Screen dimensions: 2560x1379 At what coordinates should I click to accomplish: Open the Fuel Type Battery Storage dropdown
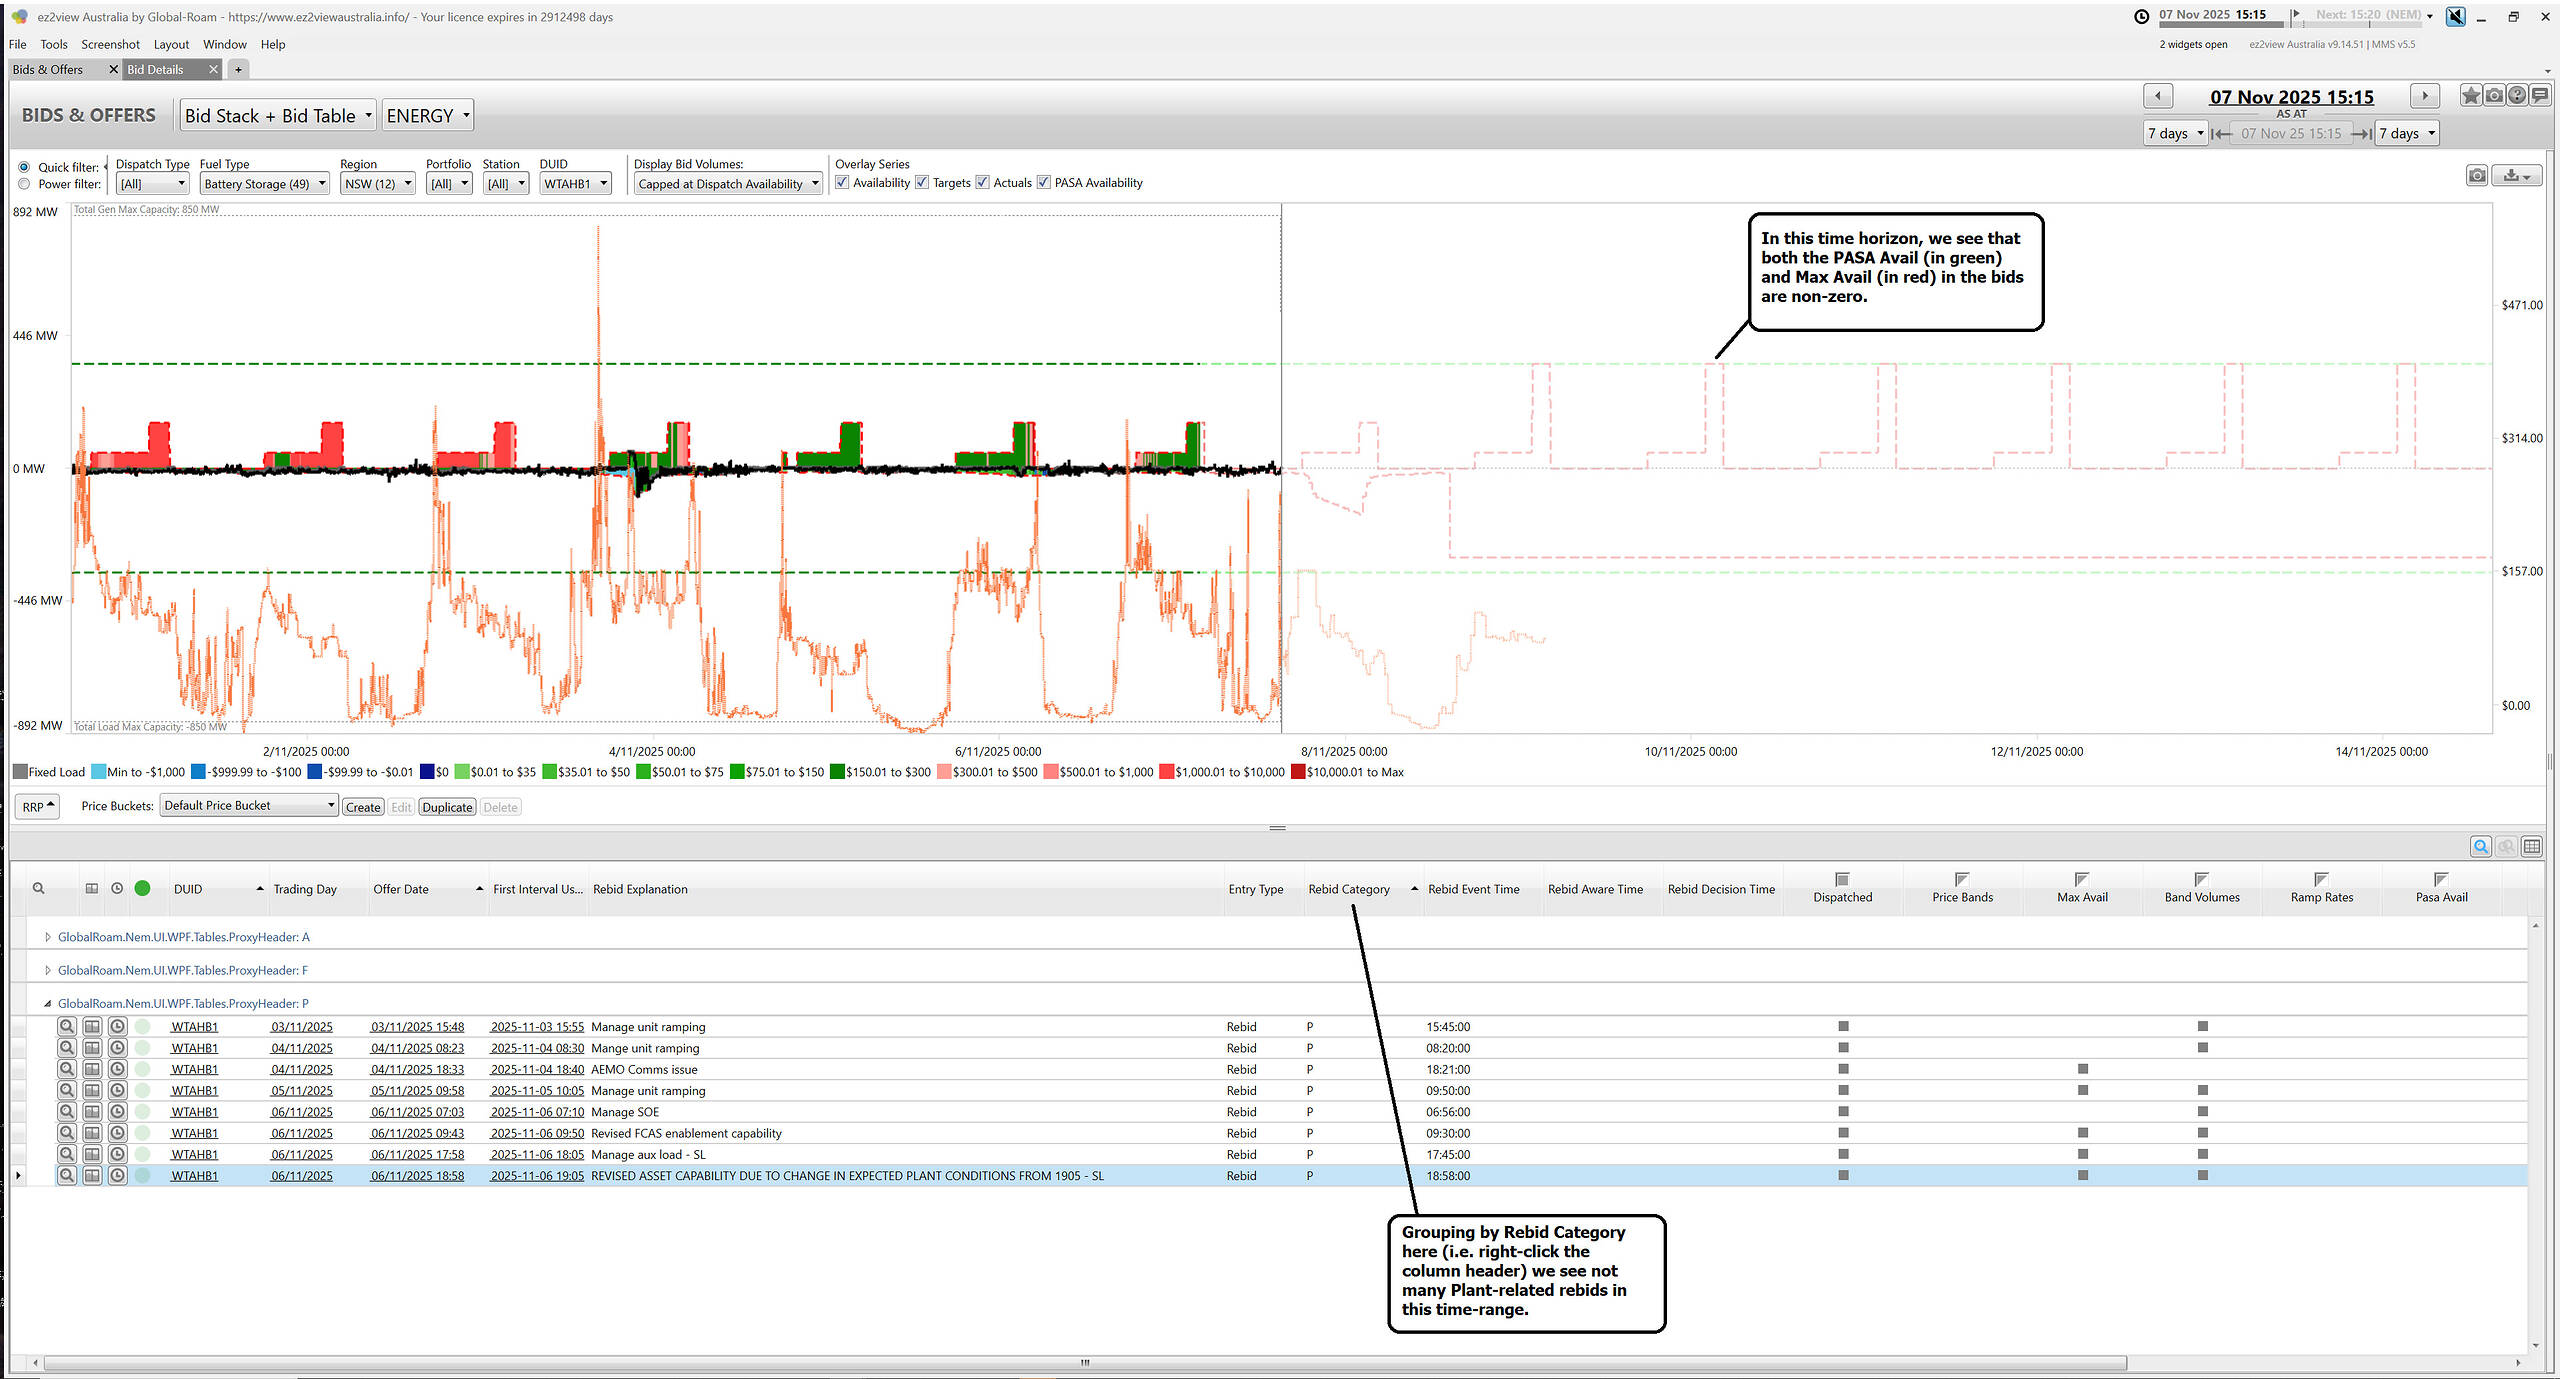point(264,184)
